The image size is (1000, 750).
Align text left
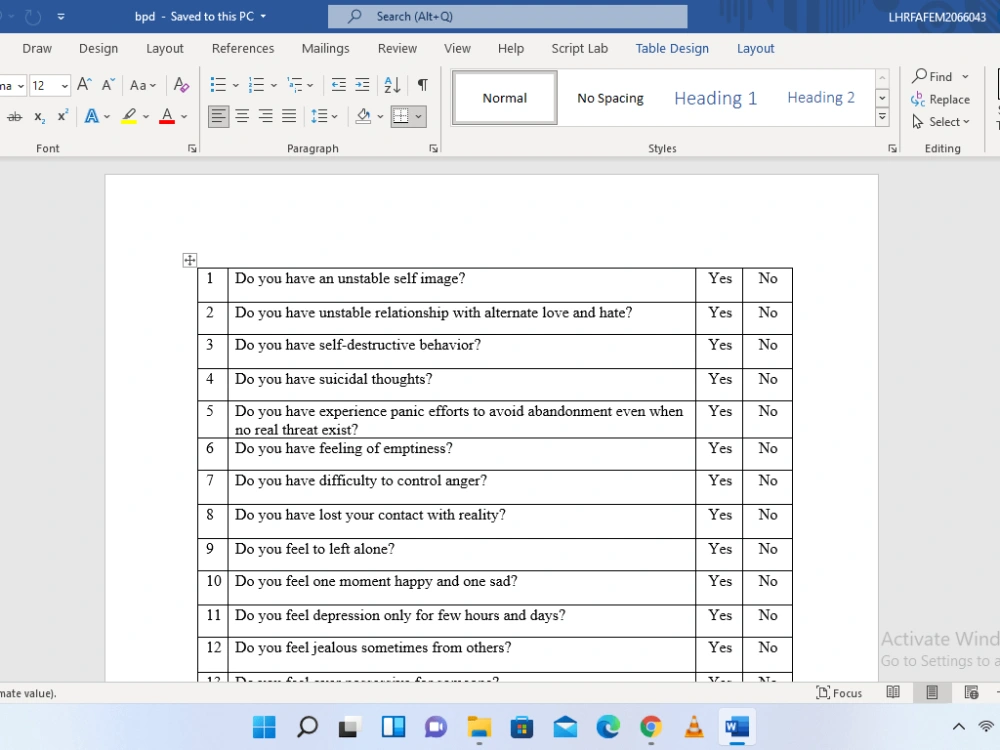(218, 116)
